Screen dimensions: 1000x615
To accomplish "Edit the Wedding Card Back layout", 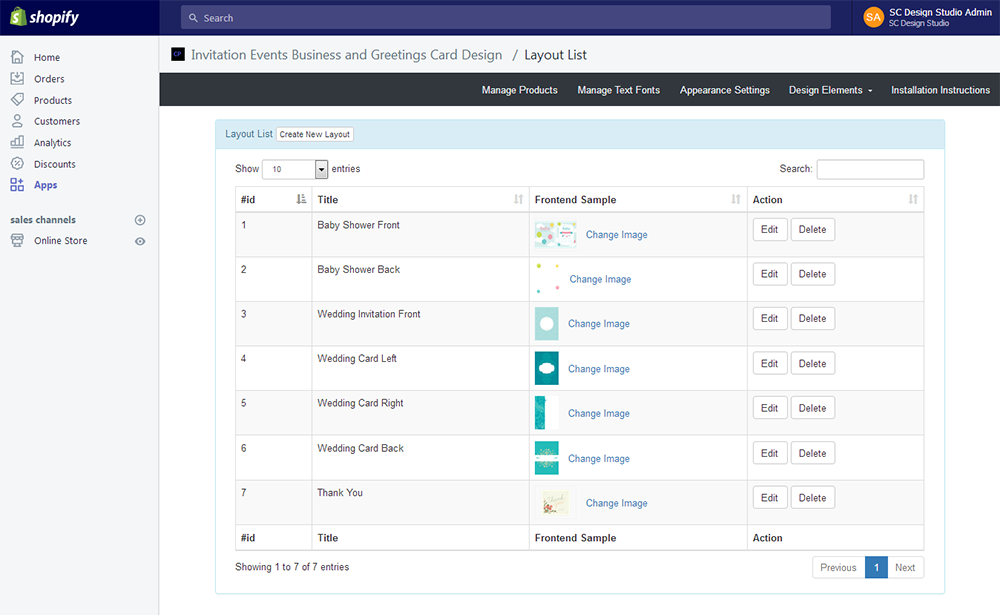I will tap(770, 453).
